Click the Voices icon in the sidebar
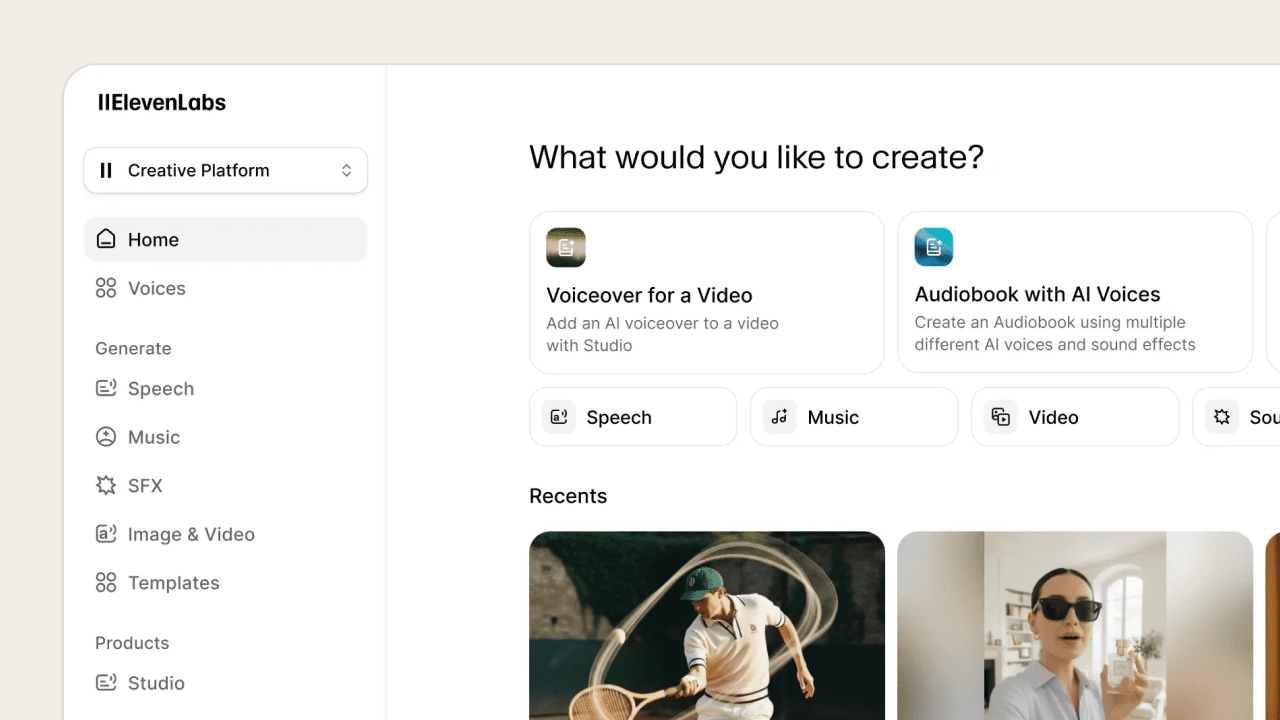Image resolution: width=1280 pixels, height=720 pixels. click(106, 288)
